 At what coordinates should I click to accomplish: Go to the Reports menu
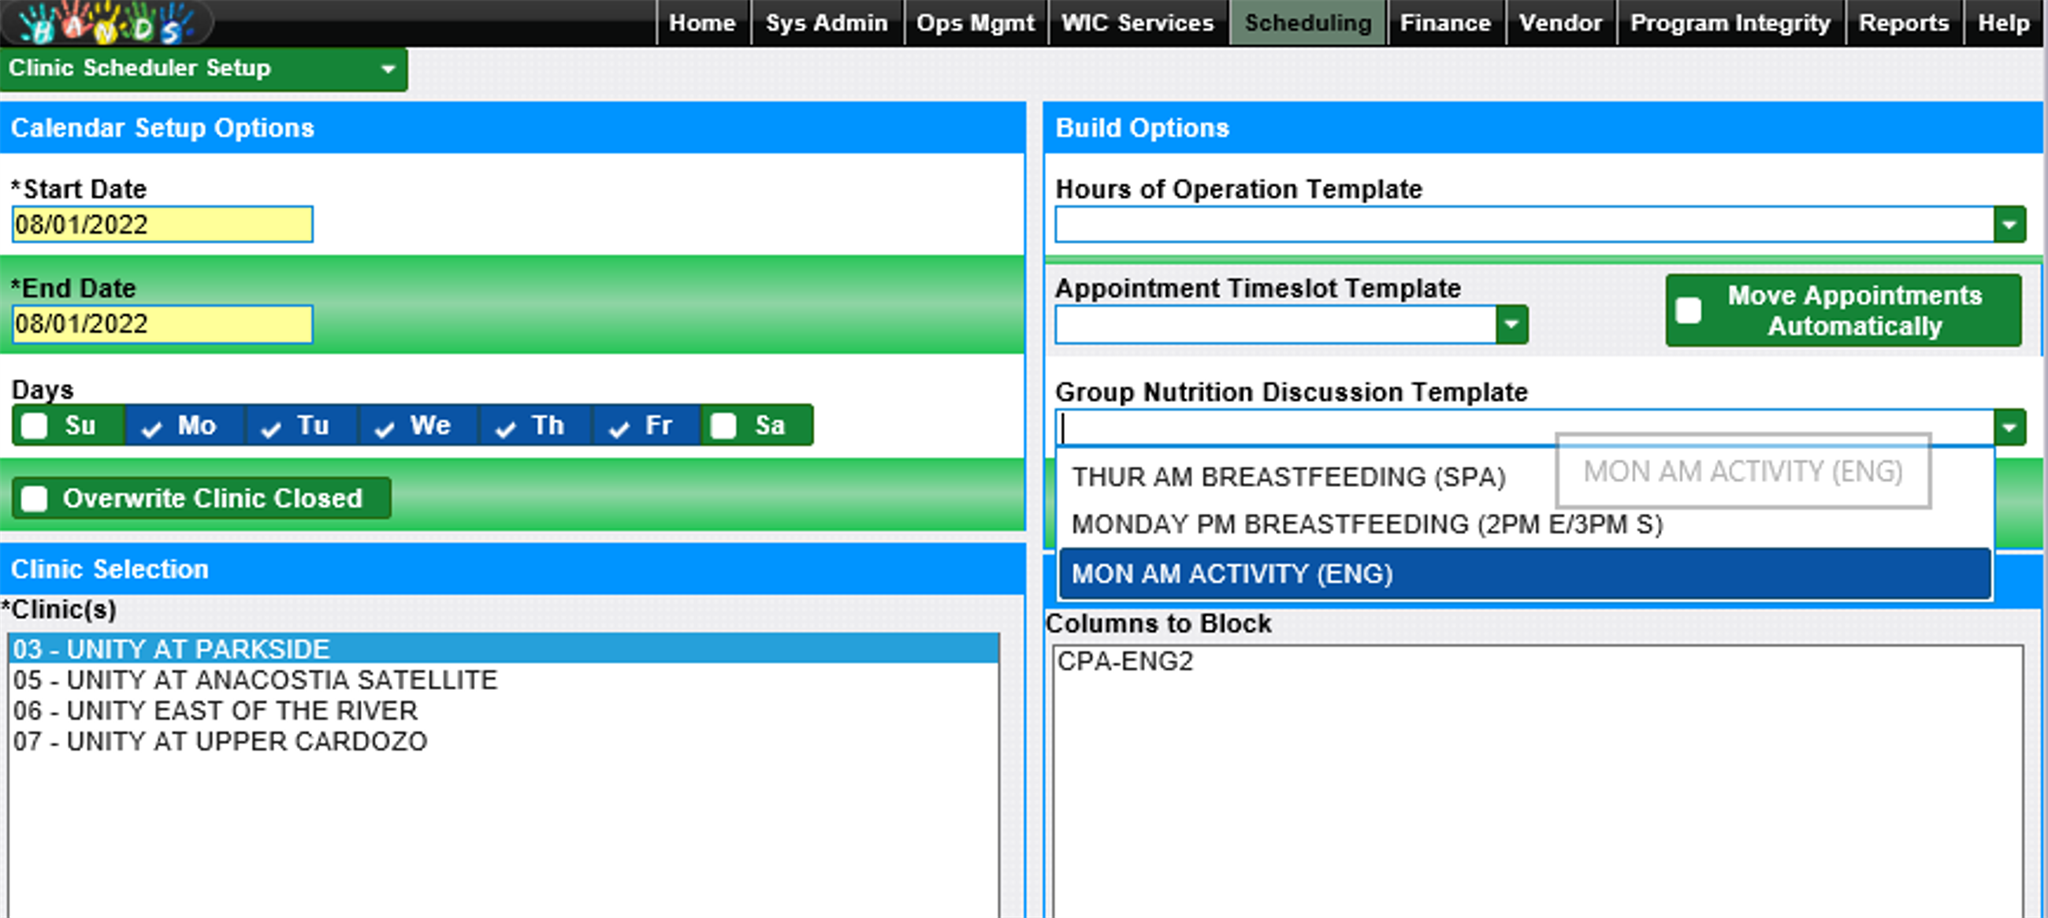point(1903,23)
